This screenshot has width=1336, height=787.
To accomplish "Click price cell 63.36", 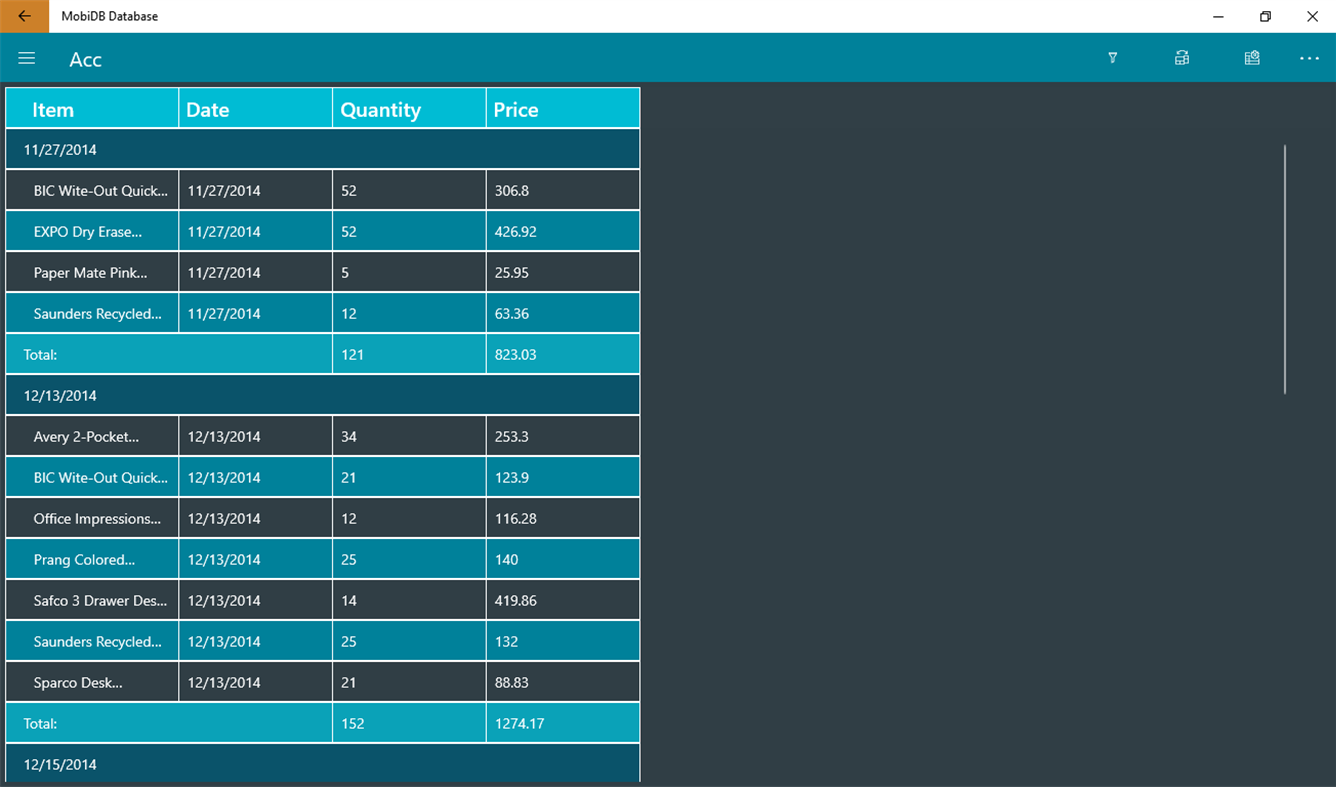I will coord(563,314).
